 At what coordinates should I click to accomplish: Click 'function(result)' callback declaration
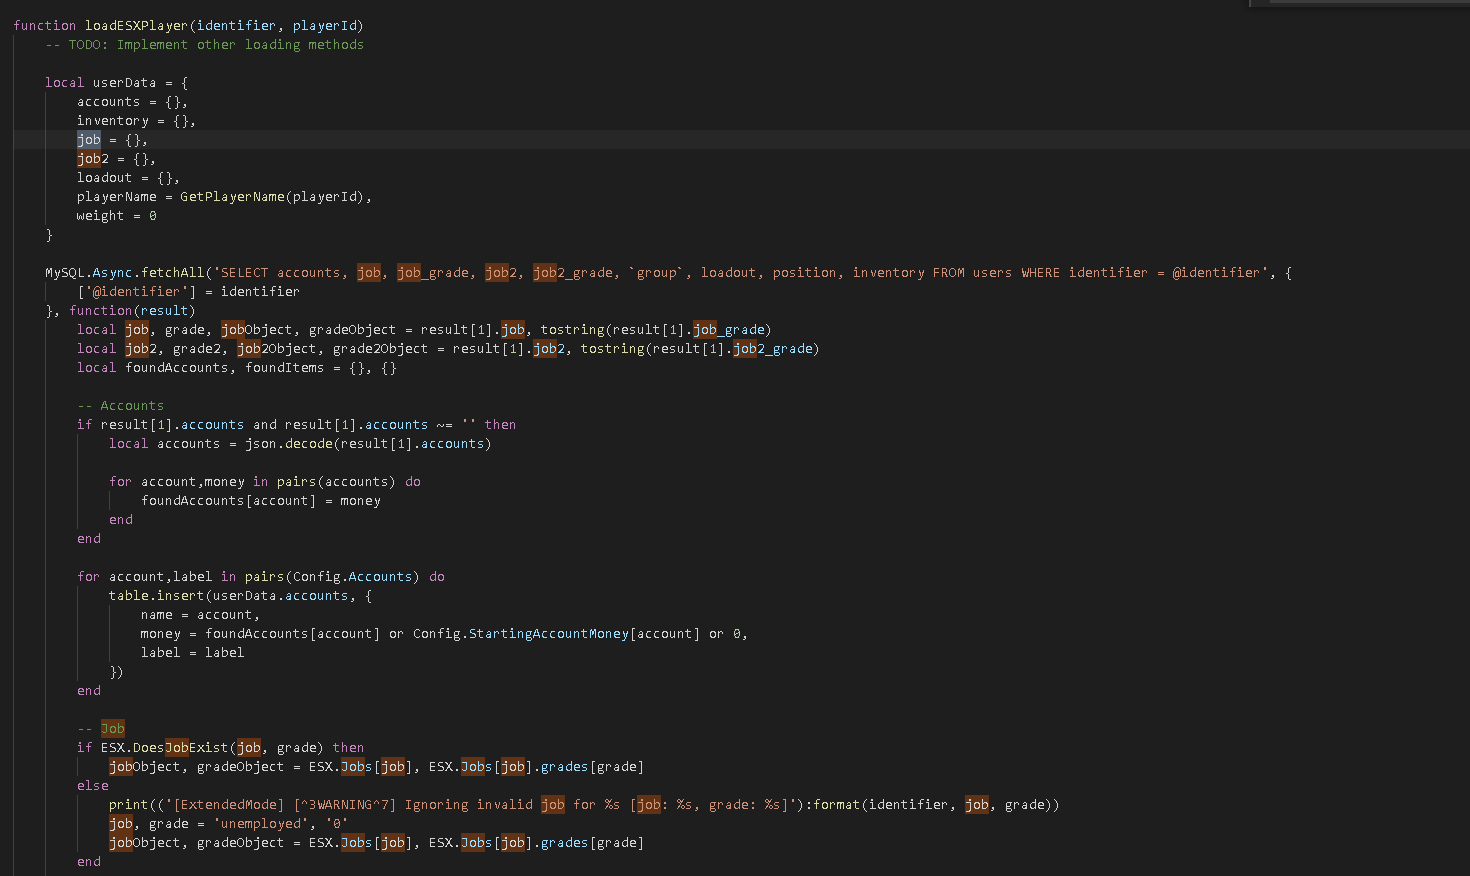coord(132,310)
